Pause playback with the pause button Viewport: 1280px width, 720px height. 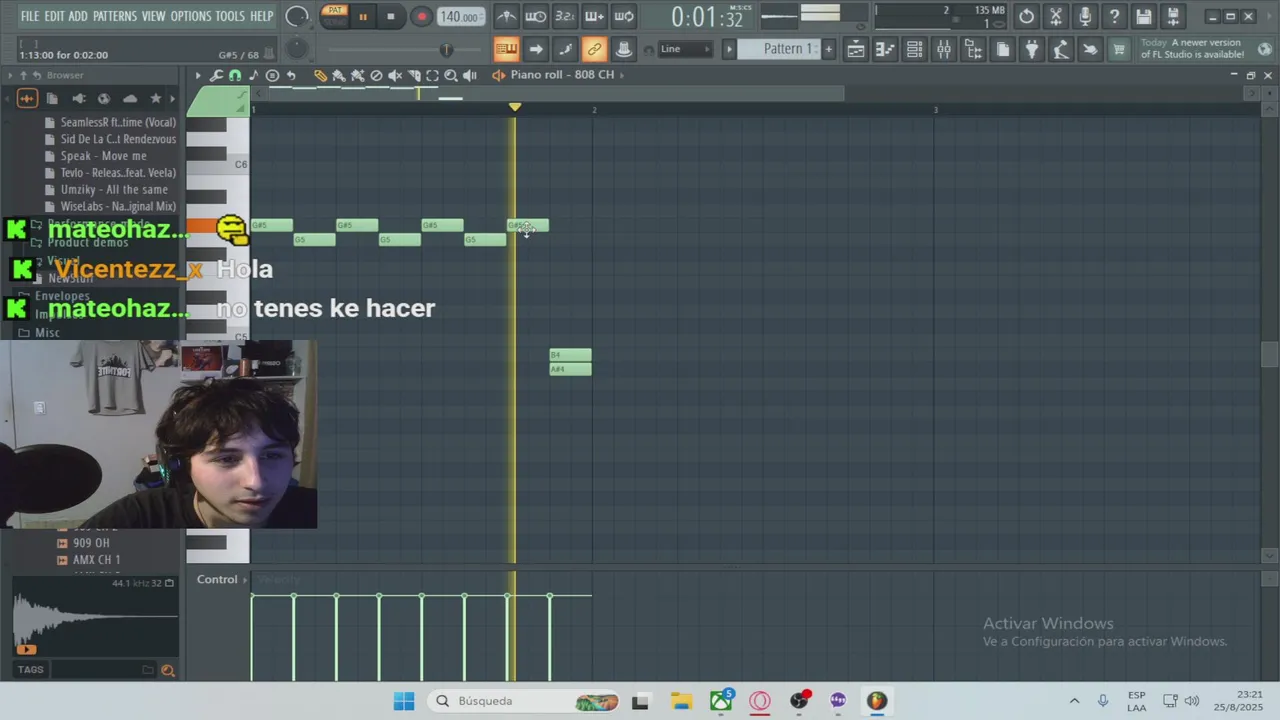362,16
